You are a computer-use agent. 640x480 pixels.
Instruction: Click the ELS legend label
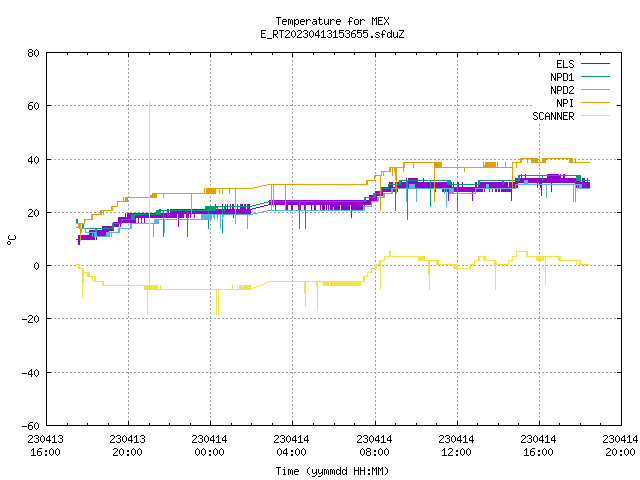pos(565,64)
